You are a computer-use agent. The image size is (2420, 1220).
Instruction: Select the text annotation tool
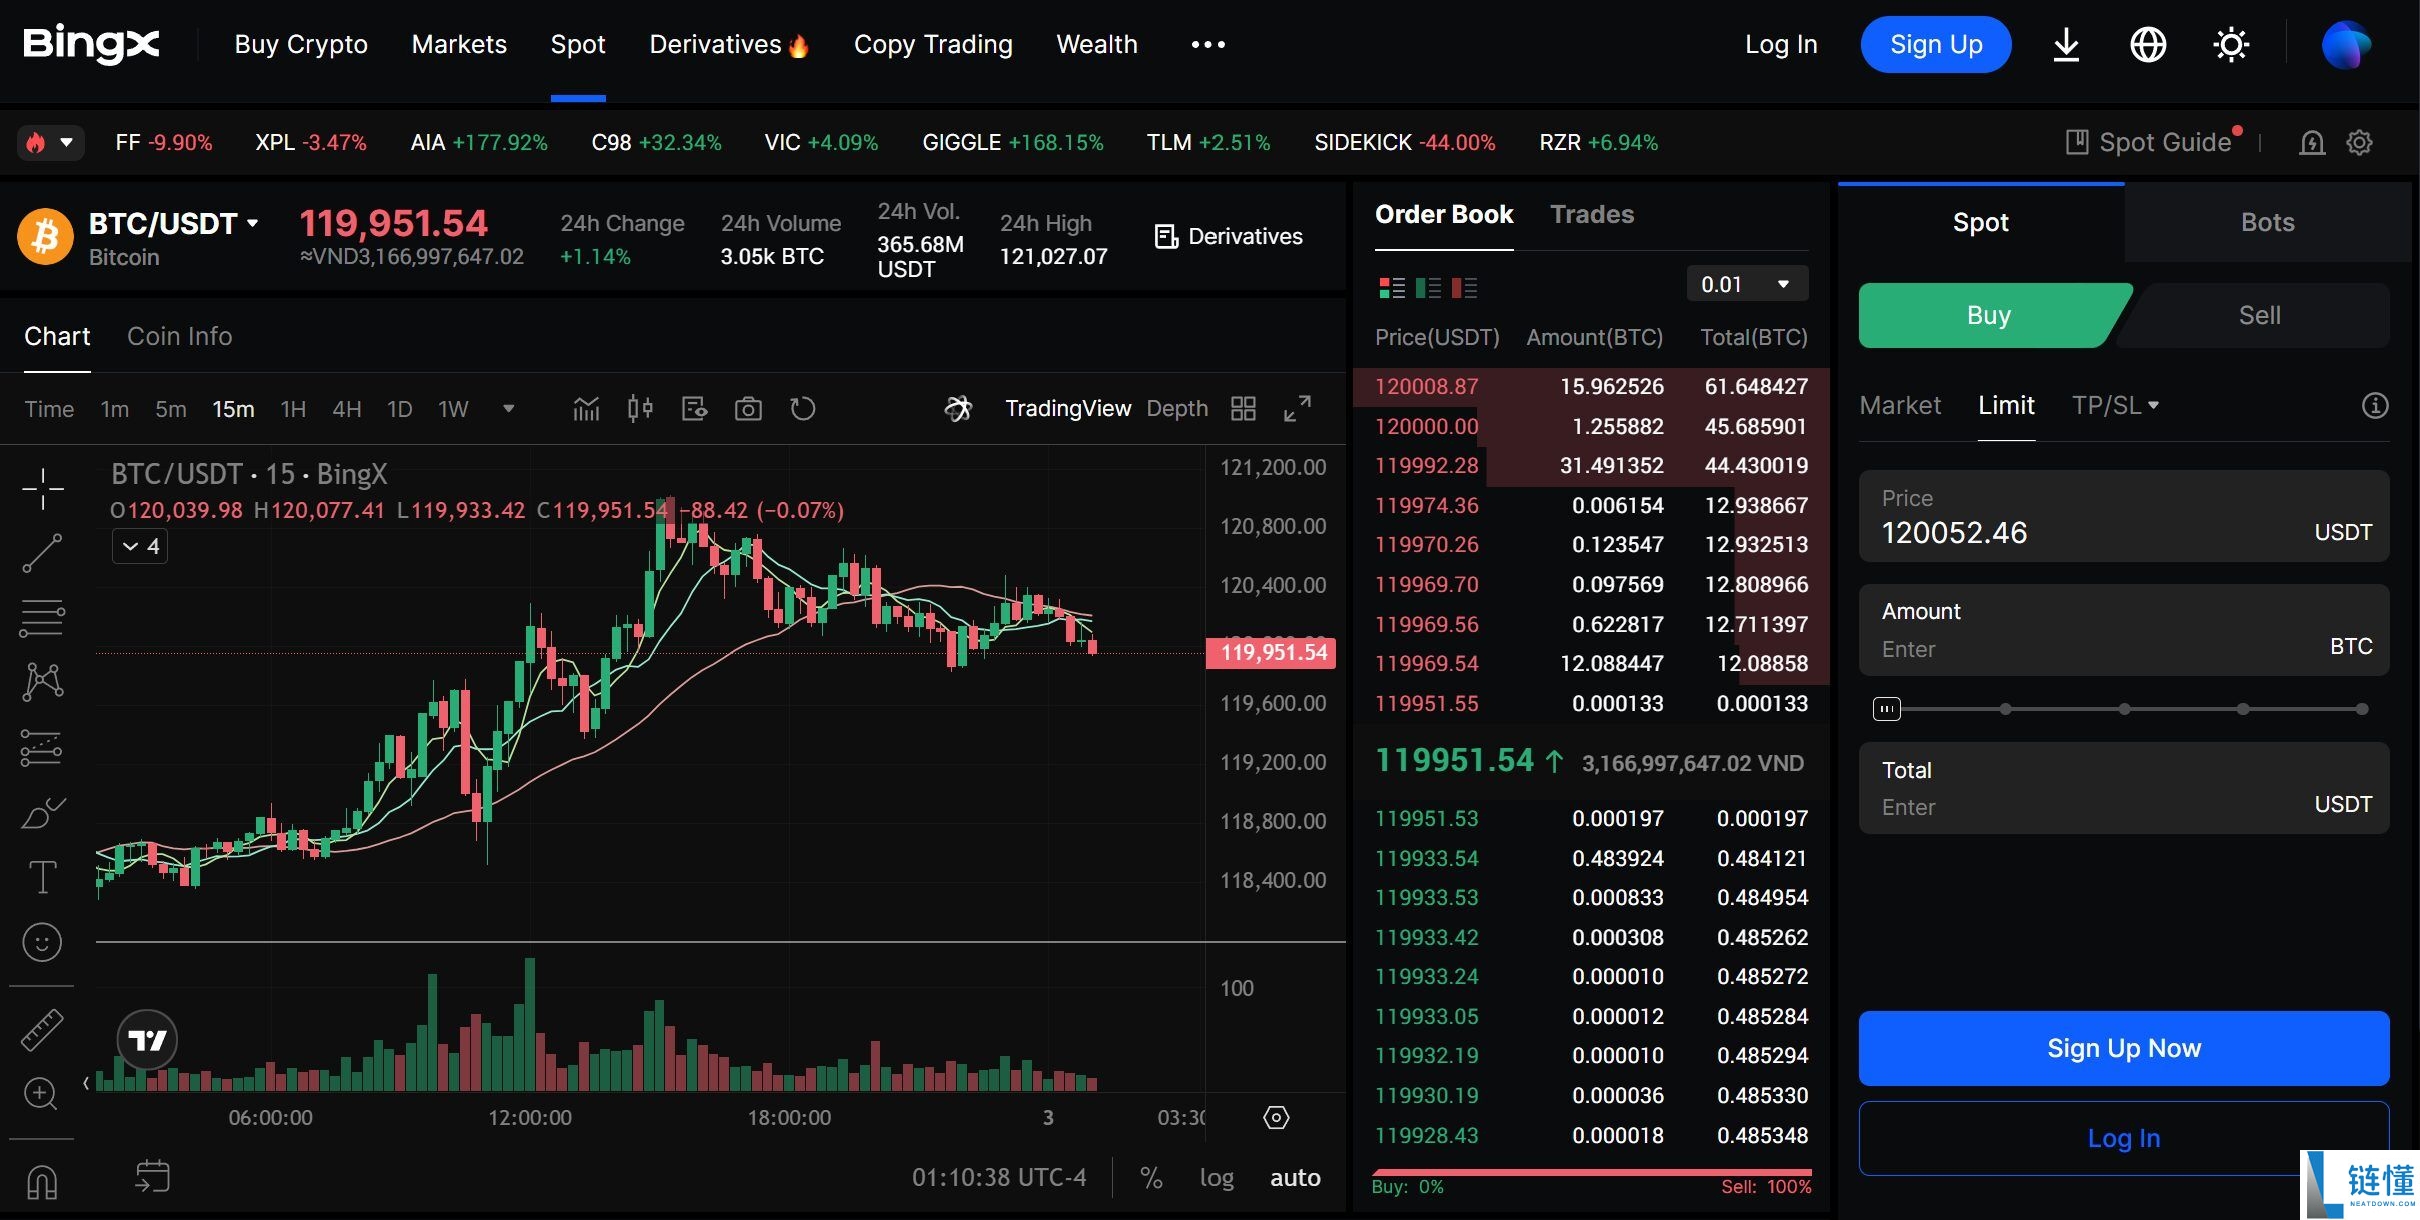pyautogui.click(x=42, y=877)
